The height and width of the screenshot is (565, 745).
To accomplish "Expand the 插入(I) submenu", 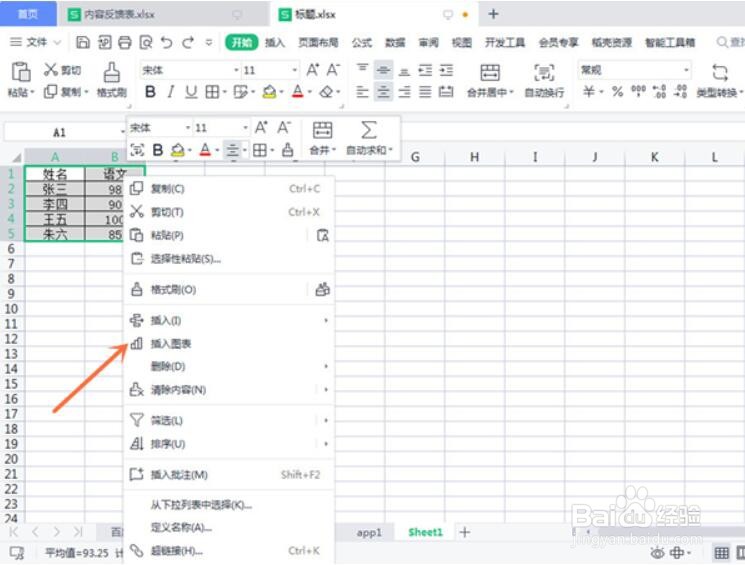I will 229,320.
